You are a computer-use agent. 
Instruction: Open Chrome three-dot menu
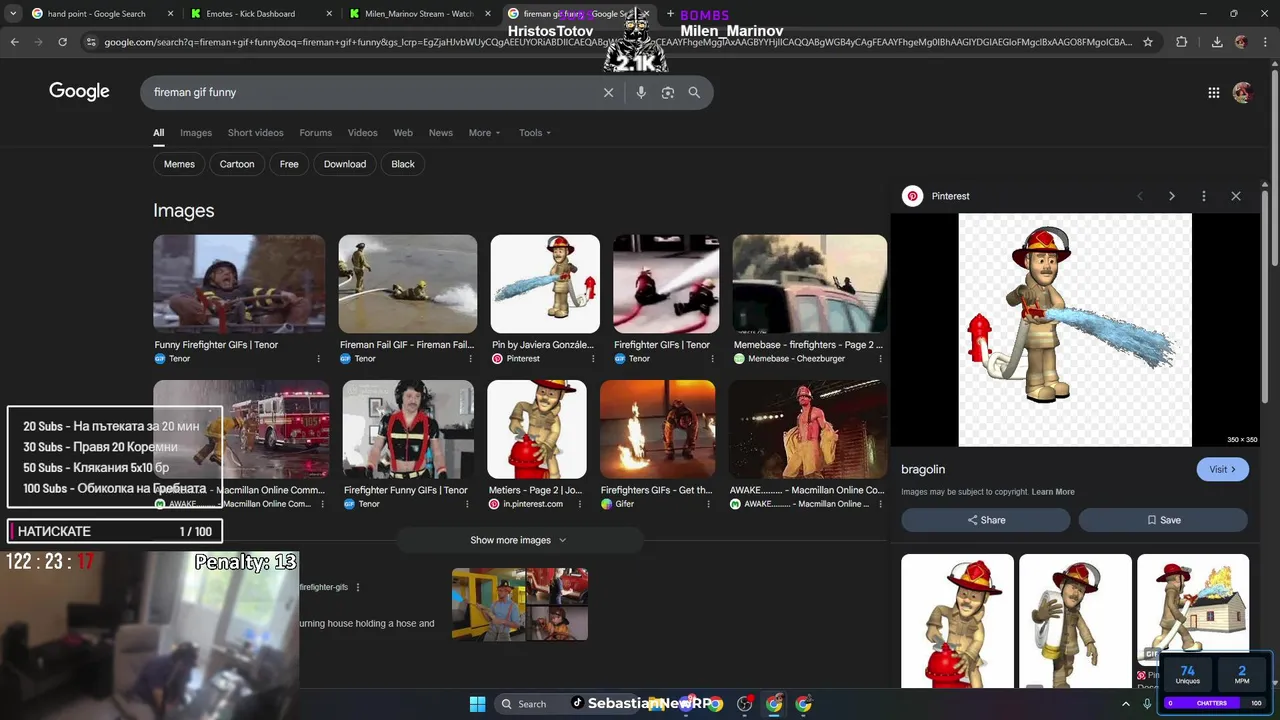point(1266,42)
